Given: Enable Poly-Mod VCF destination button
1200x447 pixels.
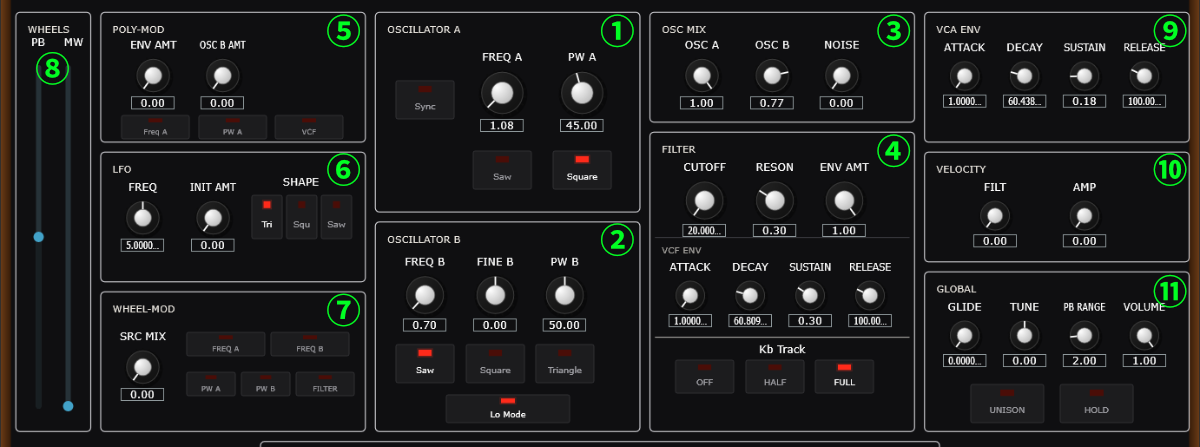Looking at the screenshot, I should [x=309, y=127].
